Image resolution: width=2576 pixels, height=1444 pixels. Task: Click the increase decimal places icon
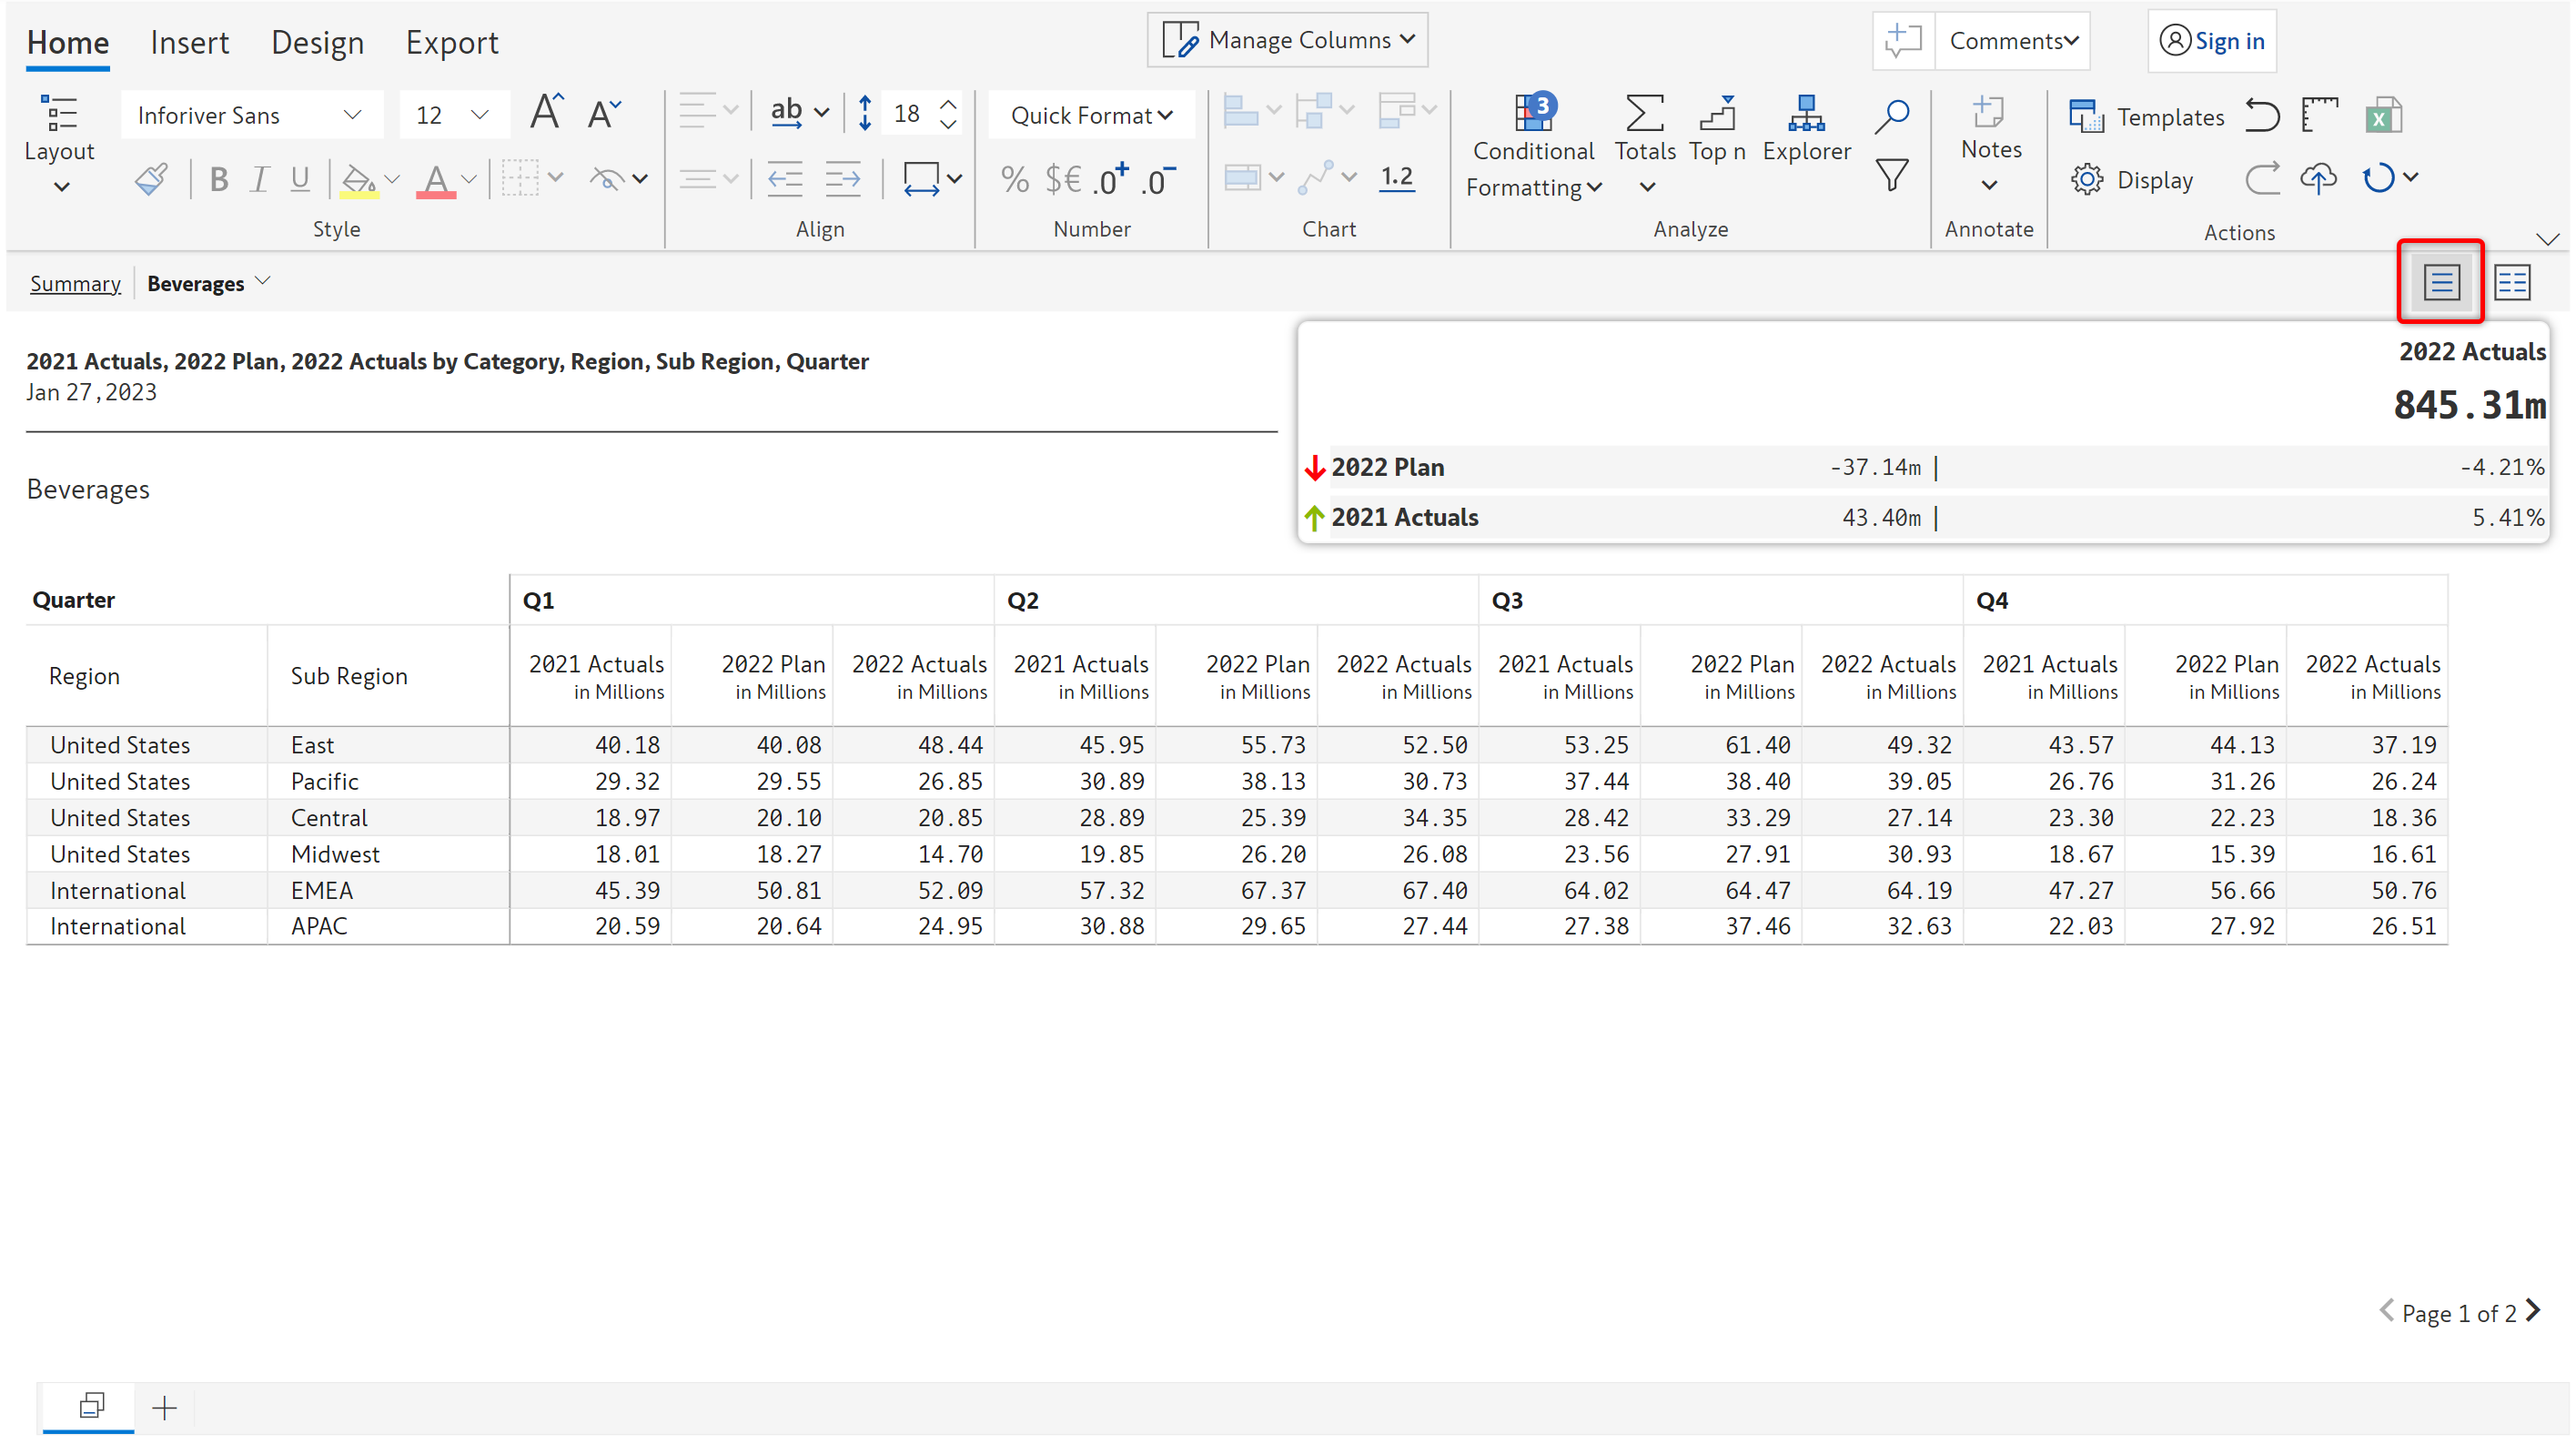[x=1110, y=179]
